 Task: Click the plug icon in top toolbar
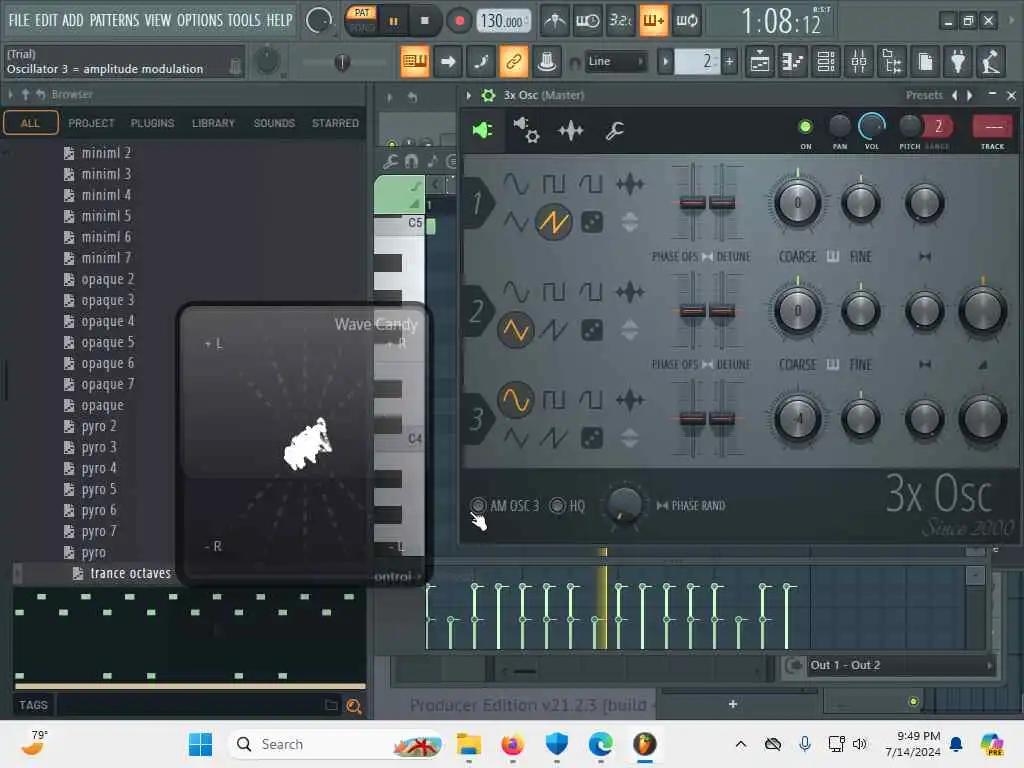pos(958,62)
